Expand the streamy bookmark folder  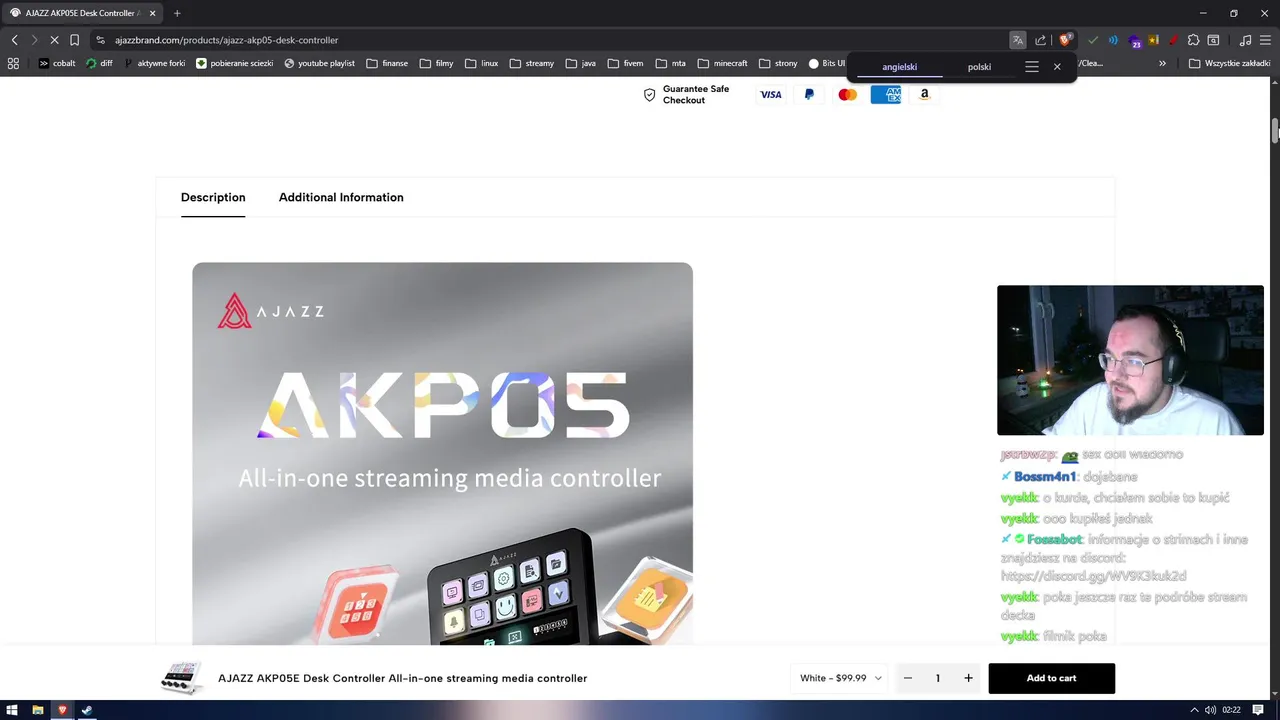pos(531,63)
